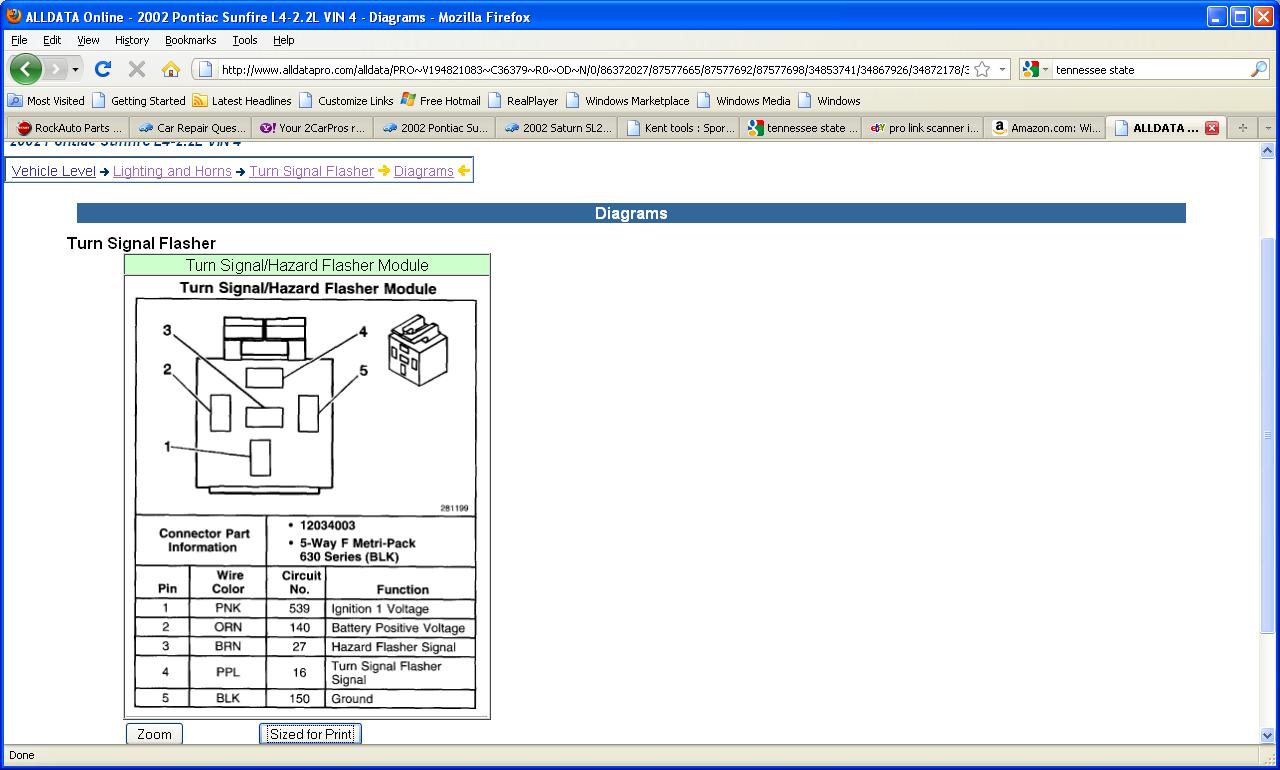This screenshot has height=770, width=1280.
Task: Click the Turn Signal/Hazard Flasher Module green header
Action: pyautogui.click(x=307, y=265)
